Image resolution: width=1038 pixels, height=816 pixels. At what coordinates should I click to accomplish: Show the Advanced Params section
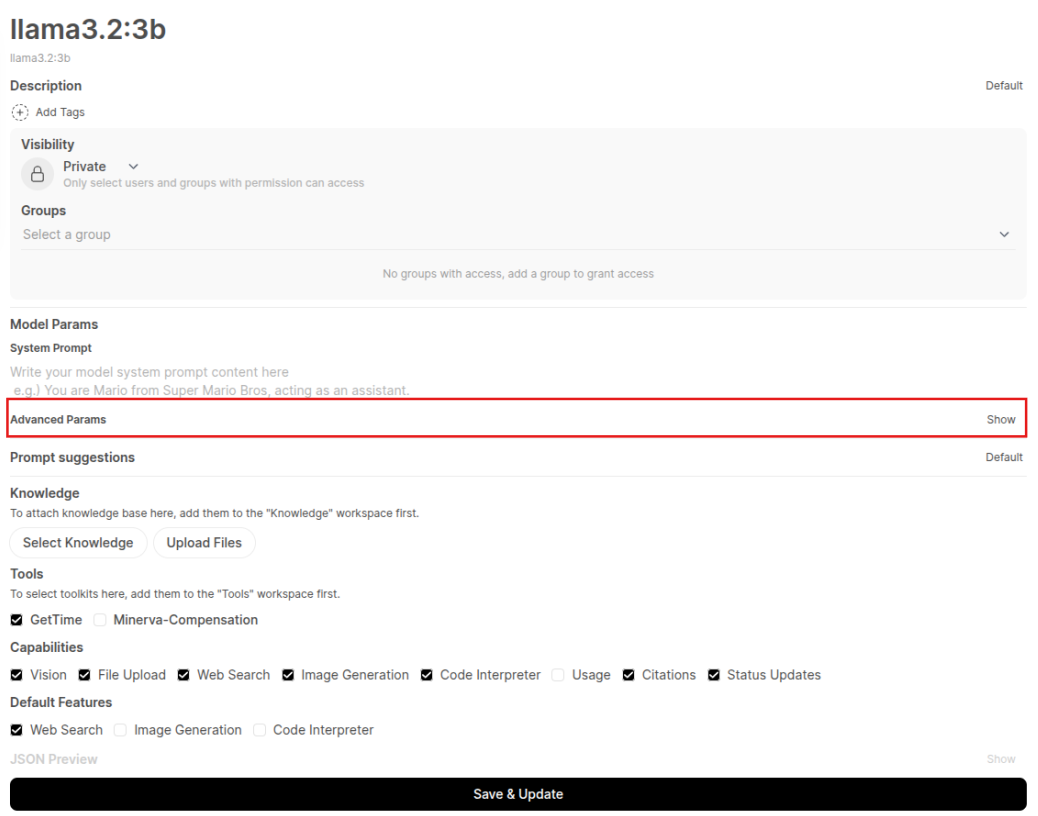pos(1000,420)
